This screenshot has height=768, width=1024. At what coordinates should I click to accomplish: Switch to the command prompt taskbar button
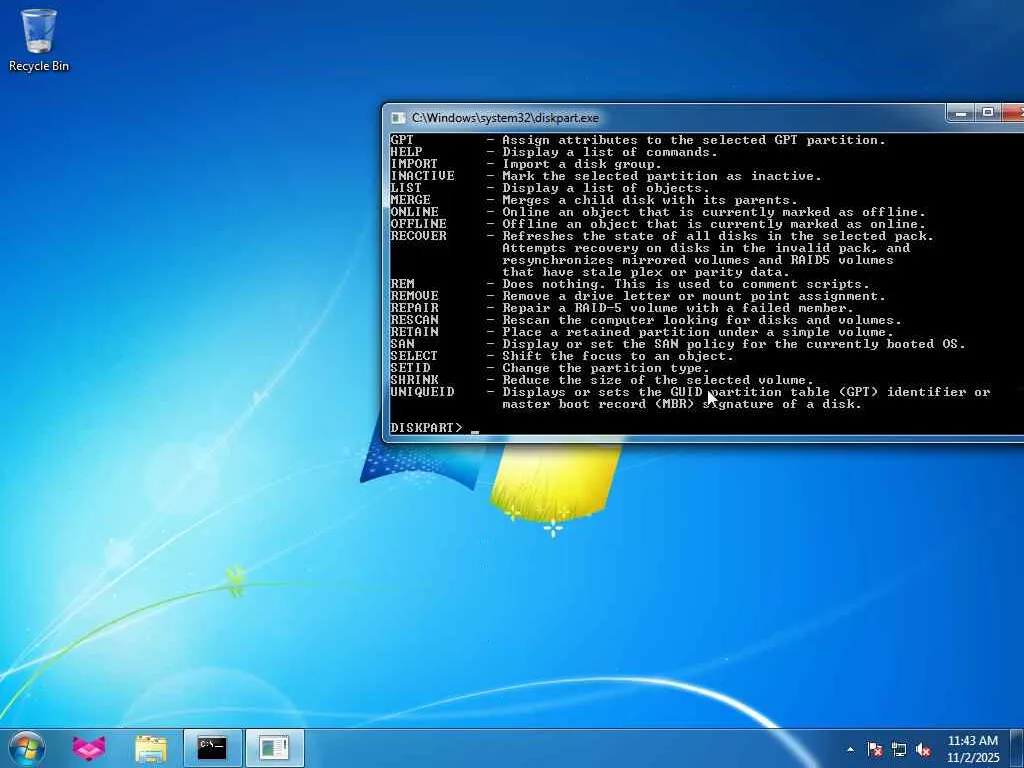(212, 748)
